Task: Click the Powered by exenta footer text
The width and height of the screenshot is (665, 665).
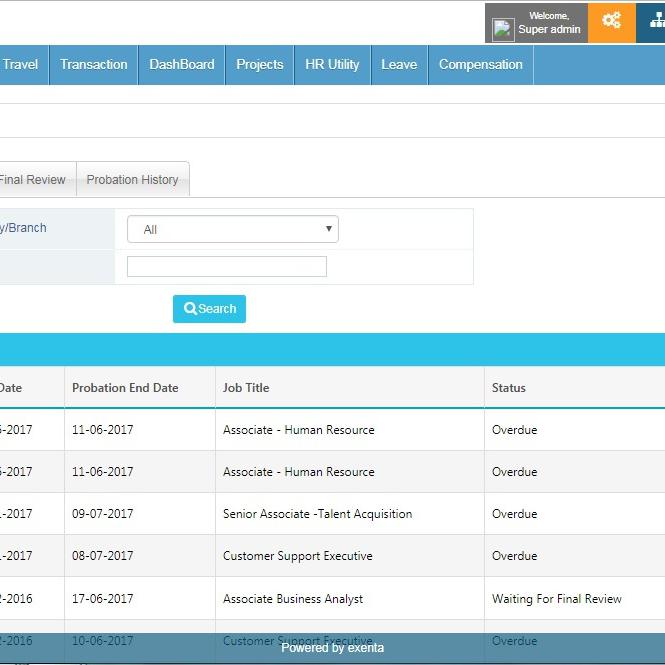Action: point(332,648)
